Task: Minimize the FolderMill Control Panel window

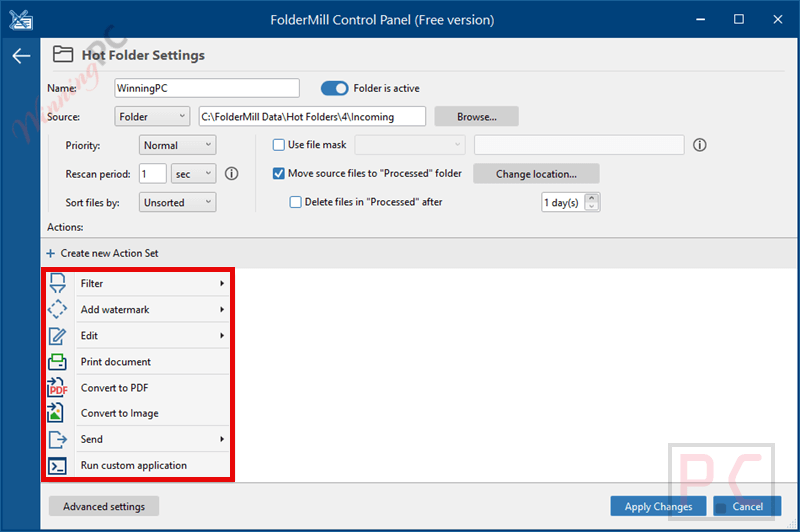Action: click(701, 19)
